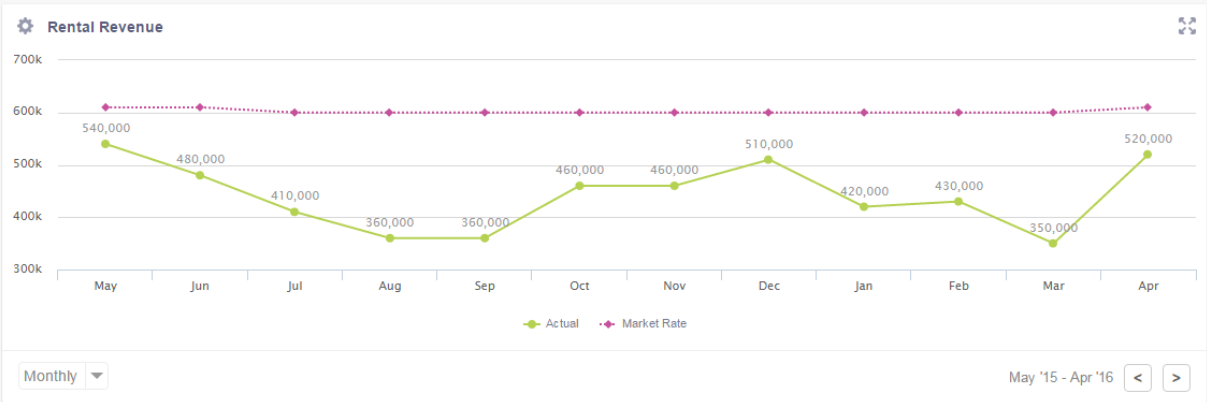Toggle the Market Rate series in the legend
1207x402 pixels.
[644, 324]
